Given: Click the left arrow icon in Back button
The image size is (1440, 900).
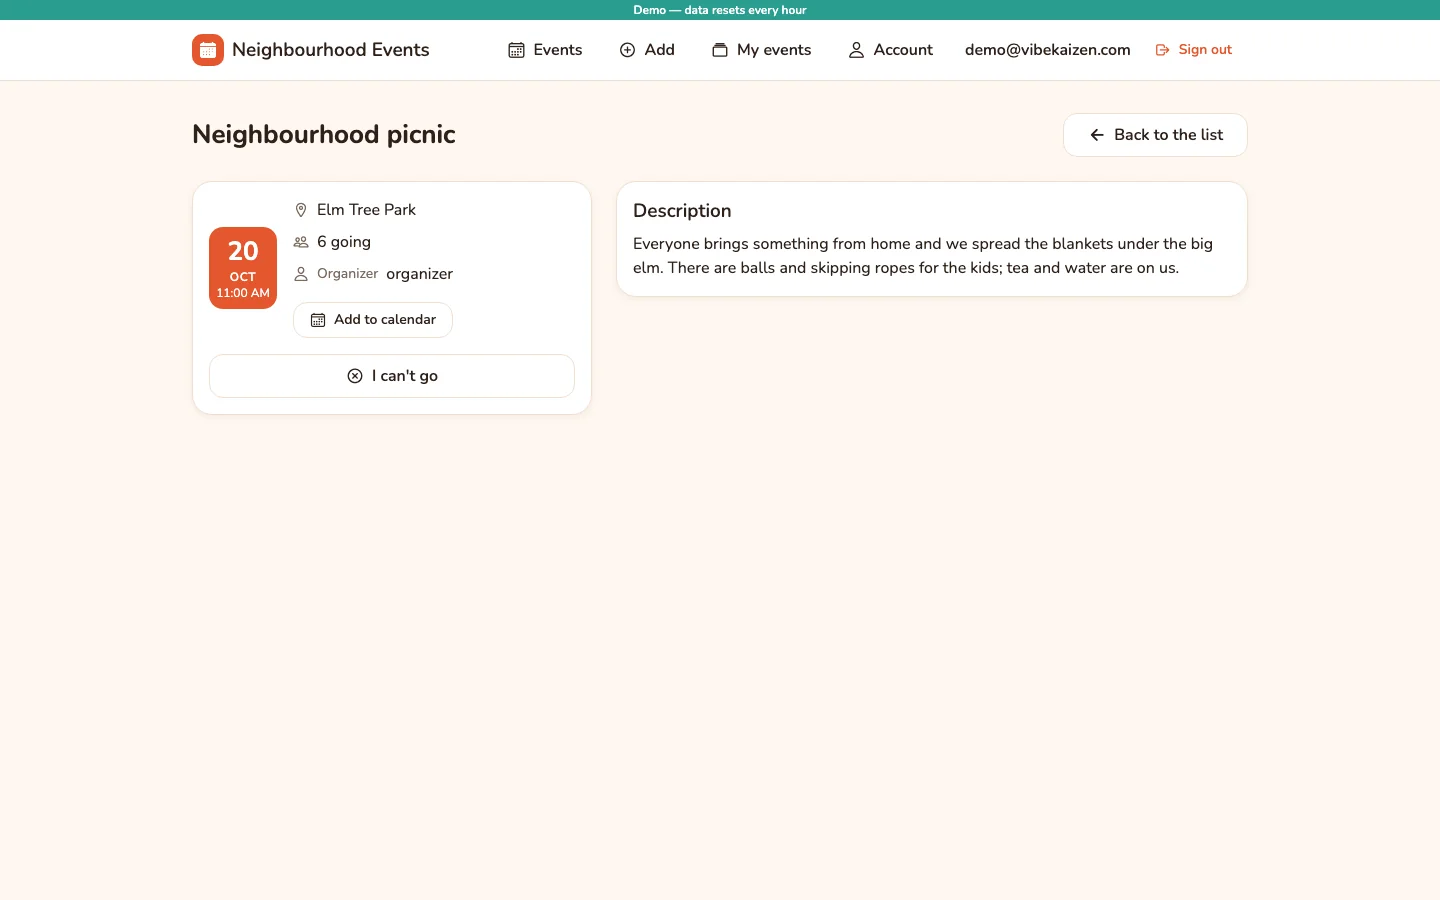Looking at the screenshot, I should (1097, 135).
